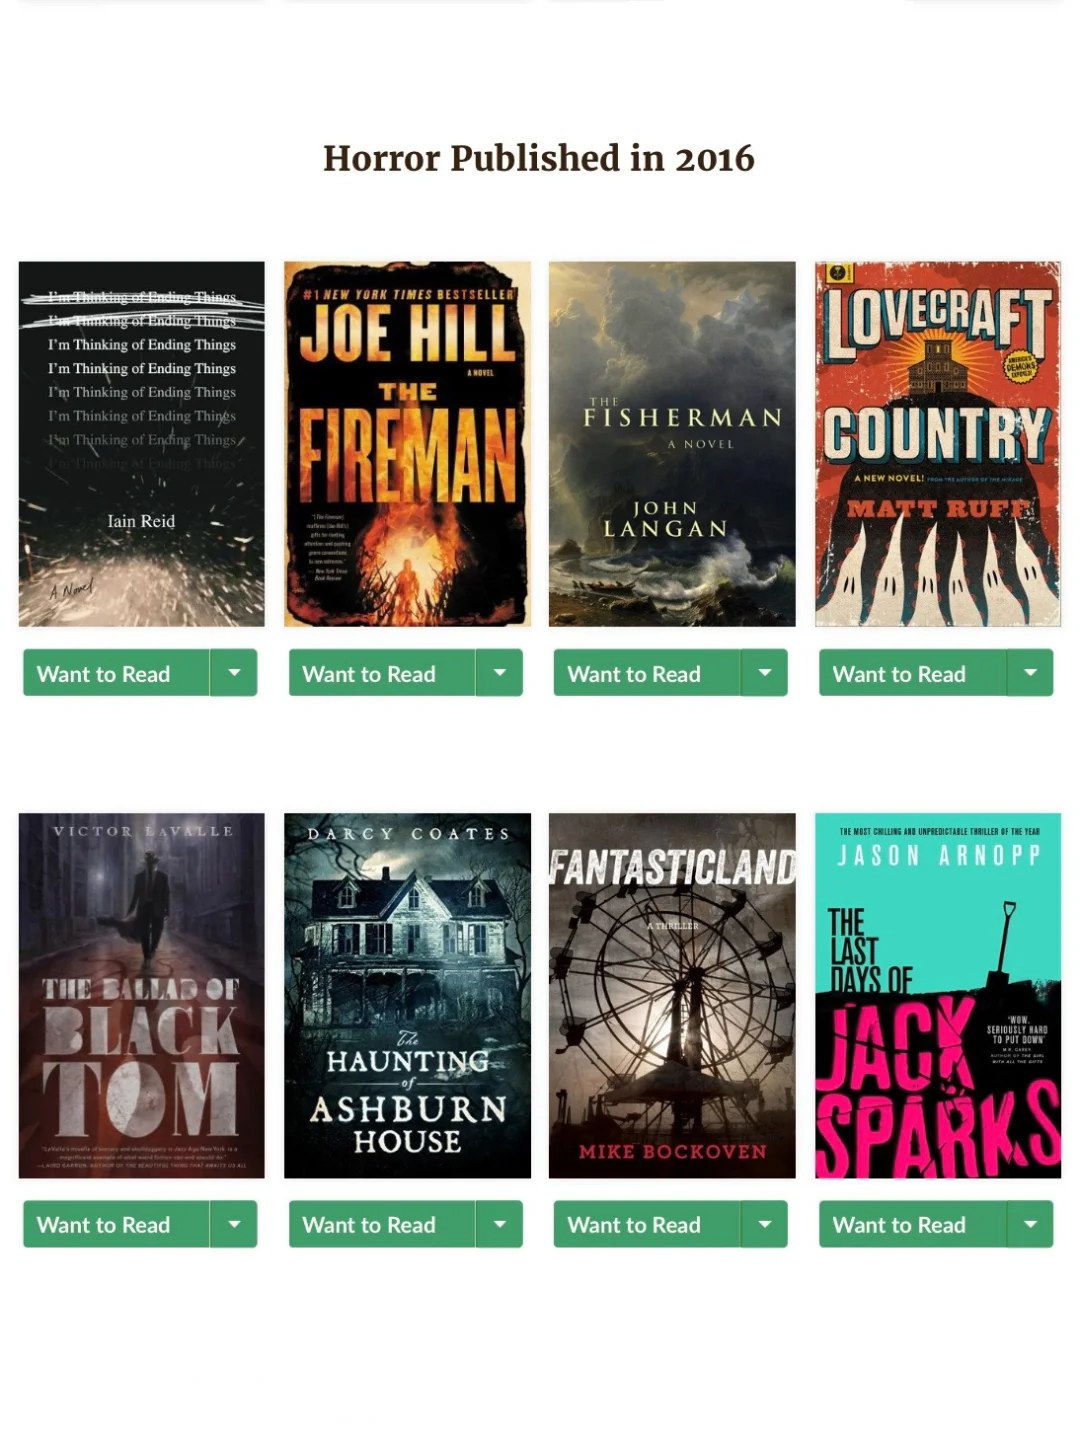Add Lovecraft Country to Want to Read
This screenshot has width=1080, height=1439.
coord(912,673)
